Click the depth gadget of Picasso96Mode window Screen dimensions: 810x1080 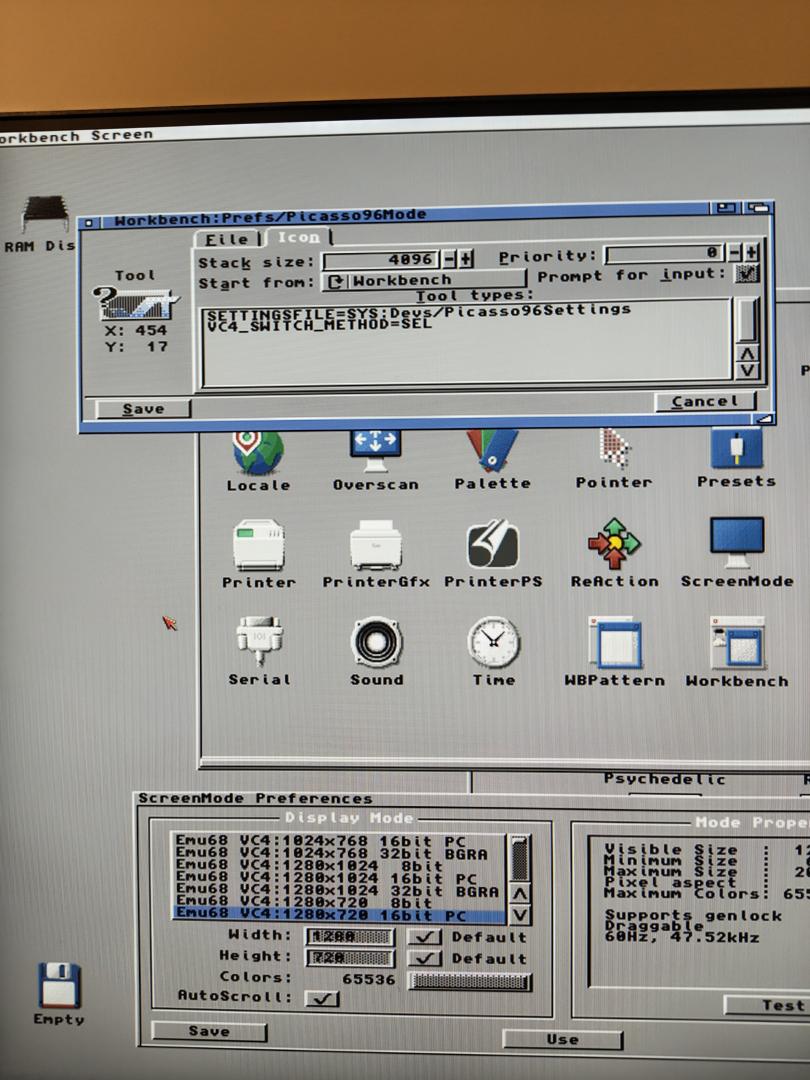tap(758, 207)
